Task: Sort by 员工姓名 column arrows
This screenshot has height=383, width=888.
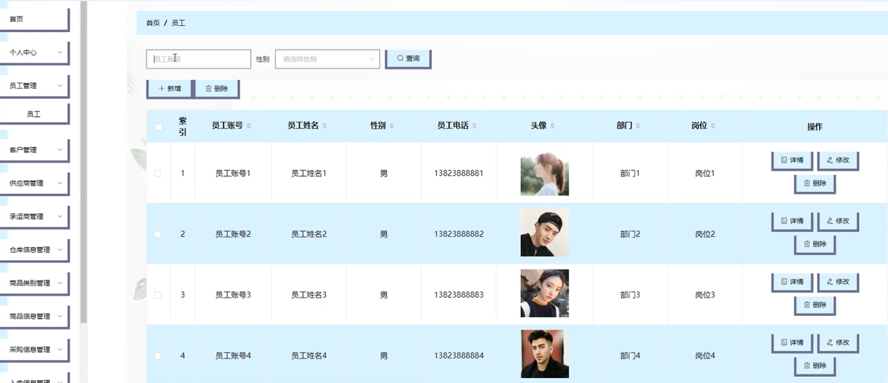Action: (x=325, y=126)
